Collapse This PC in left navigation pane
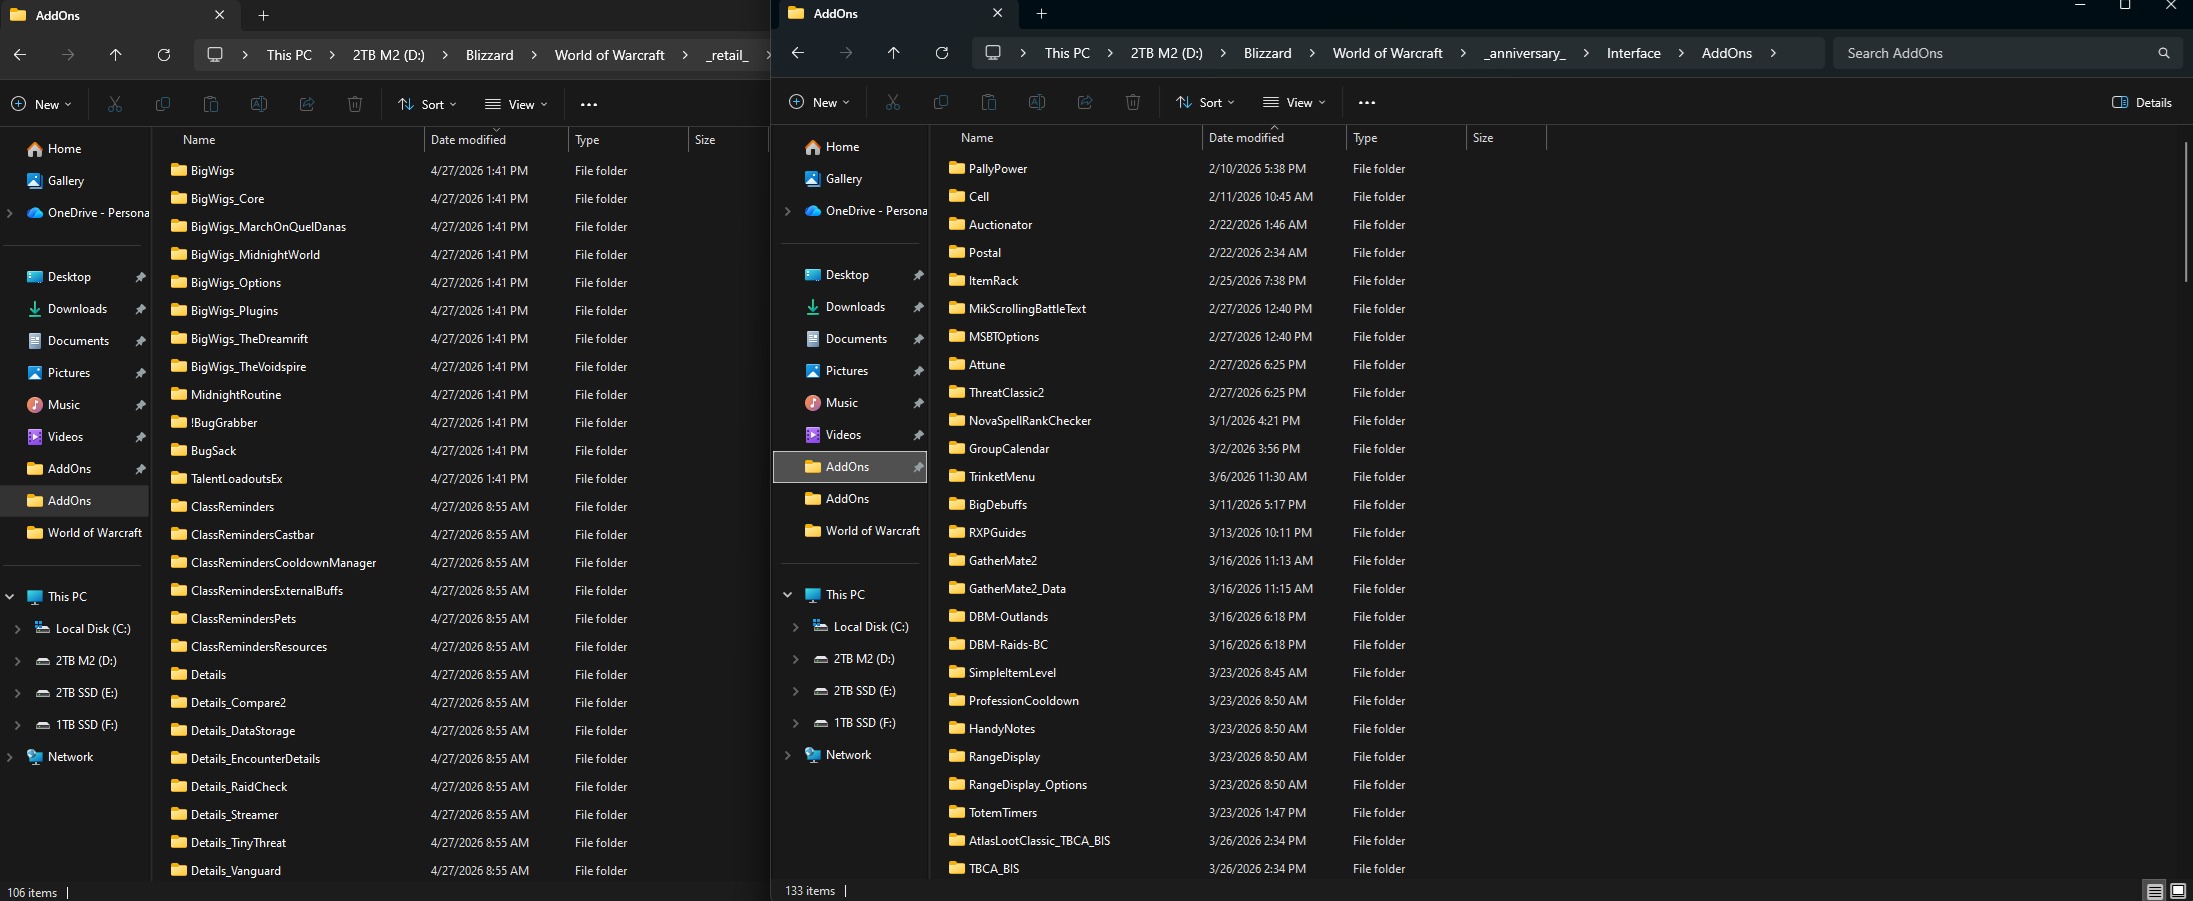Screen dimensions: 2193x901 click(10, 597)
